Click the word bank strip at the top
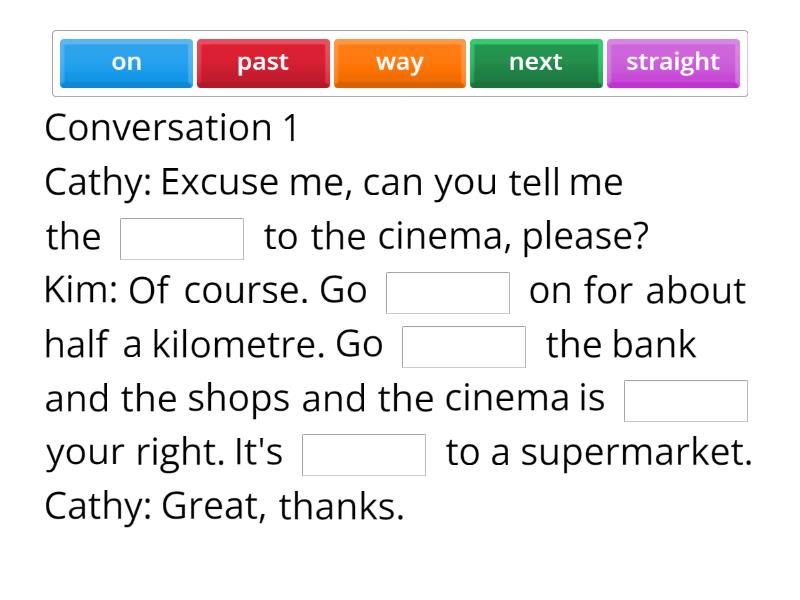 click(399, 62)
